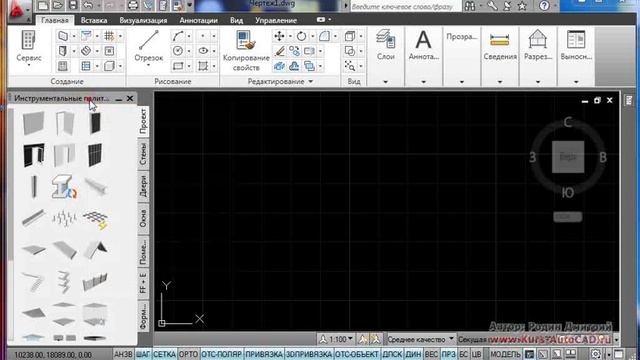Choose the column grid tool in palette
Screen dimensions: 640x360
point(95,219)
